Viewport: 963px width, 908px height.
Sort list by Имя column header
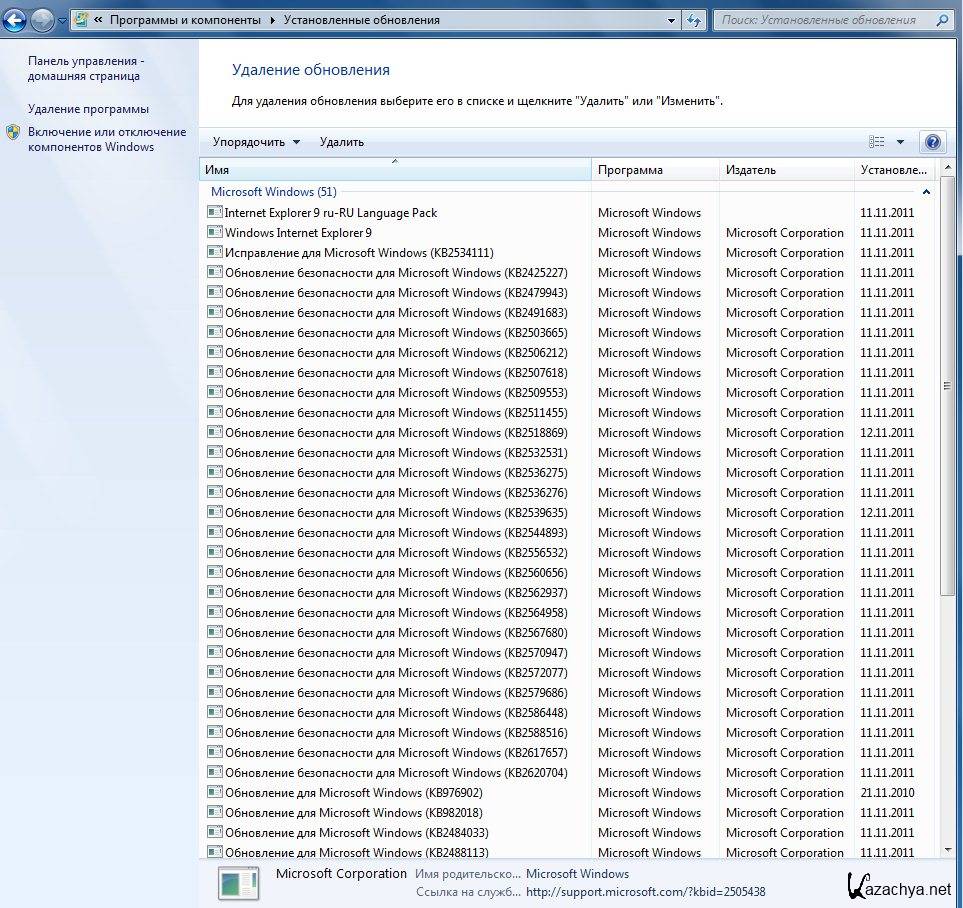(395, 170)
